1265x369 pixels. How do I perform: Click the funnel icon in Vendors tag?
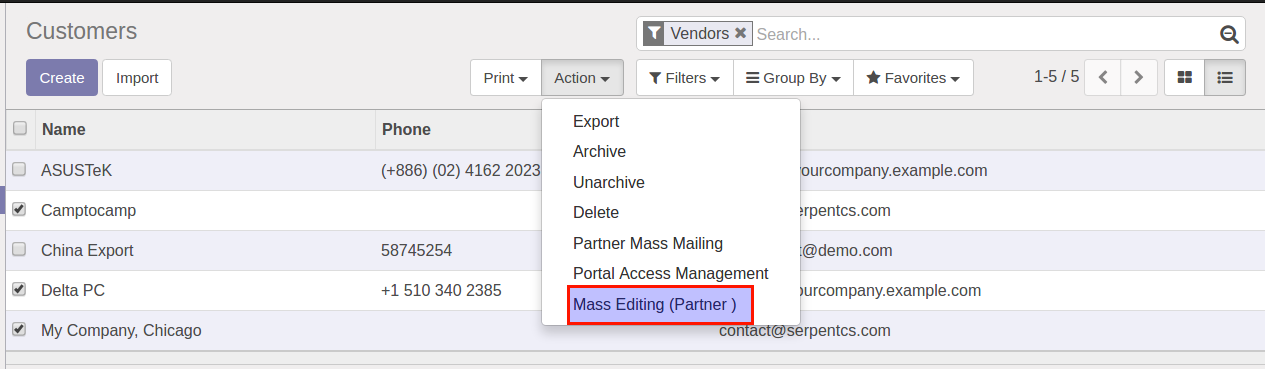654,33
